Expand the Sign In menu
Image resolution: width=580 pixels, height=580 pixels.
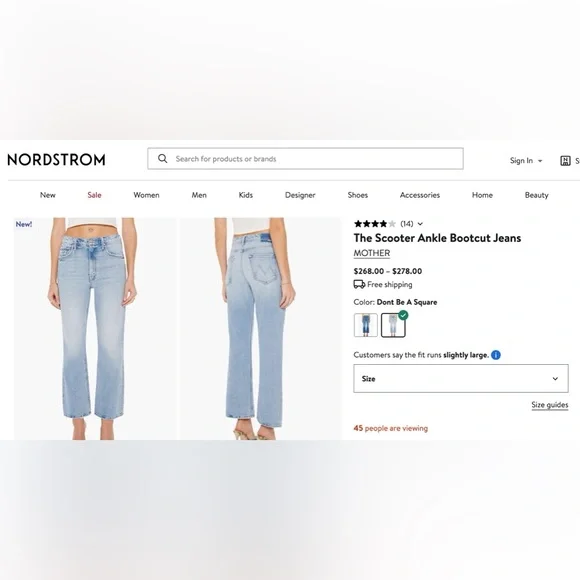tap(526, 161)
